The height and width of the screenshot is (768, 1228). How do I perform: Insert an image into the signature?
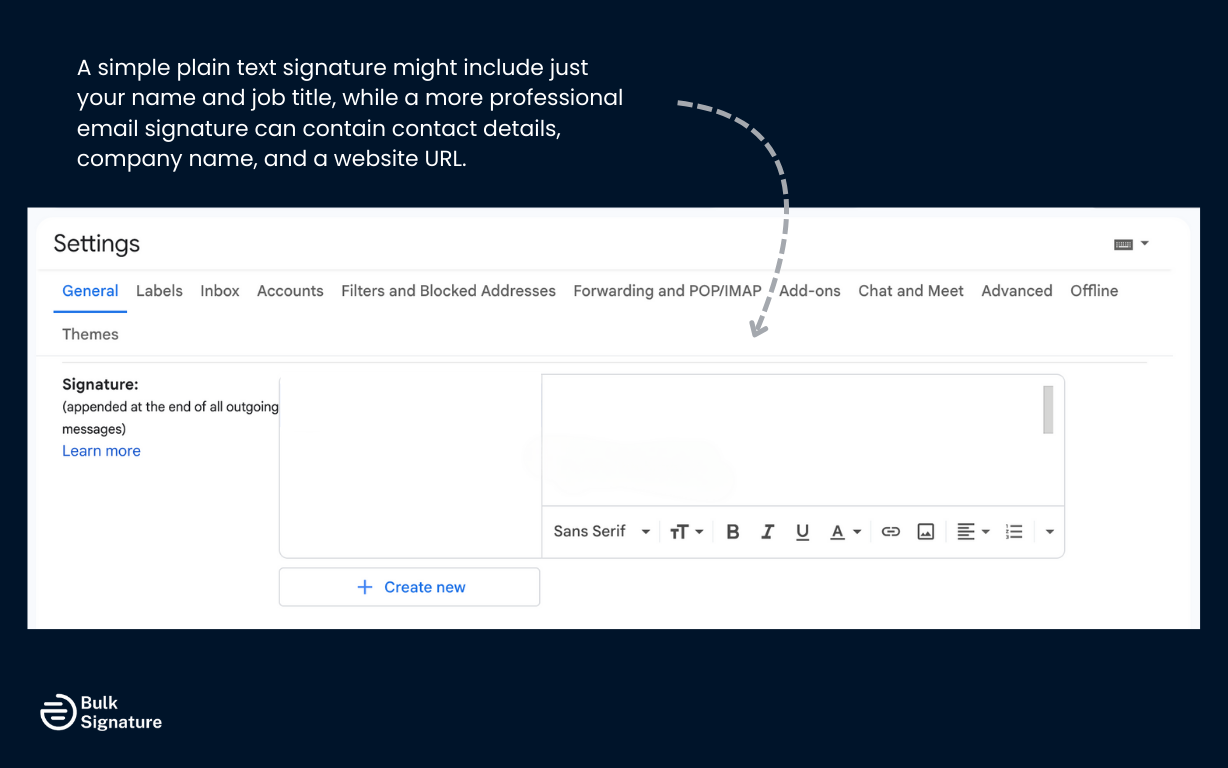[925, 531]
